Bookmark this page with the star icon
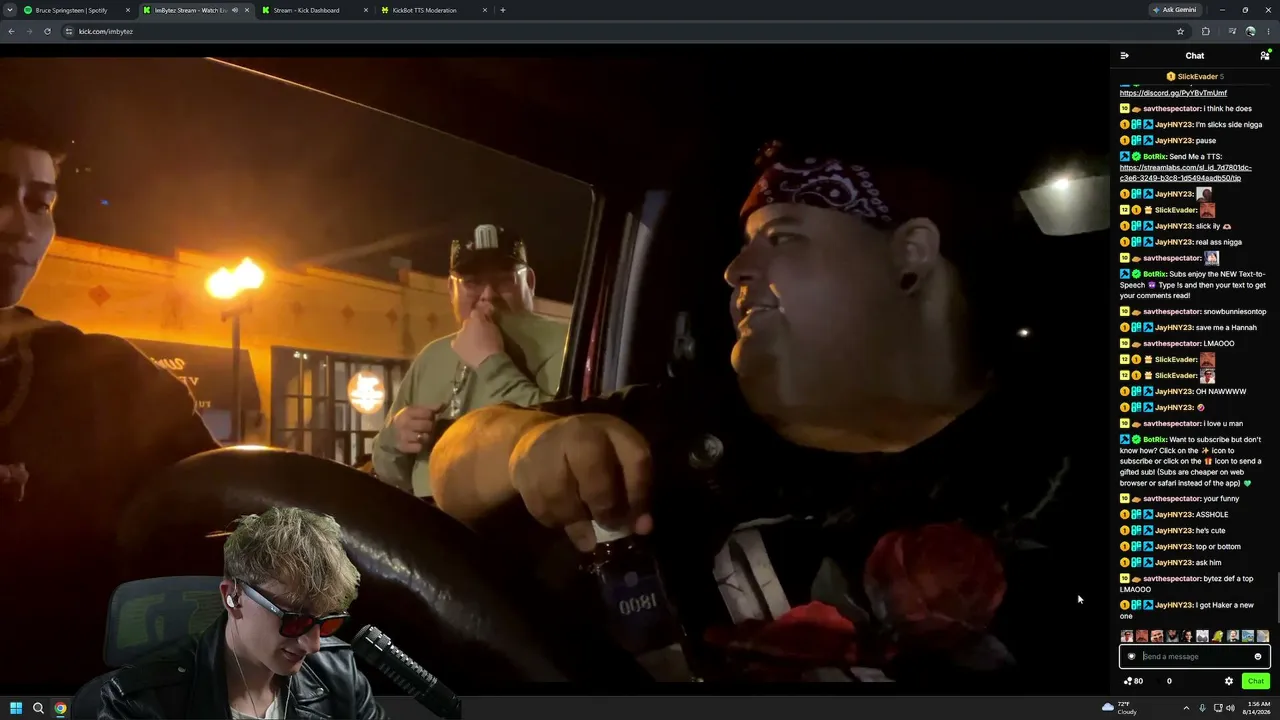Viewport: 1280px width, 720px height. [x=1180, y=31]
